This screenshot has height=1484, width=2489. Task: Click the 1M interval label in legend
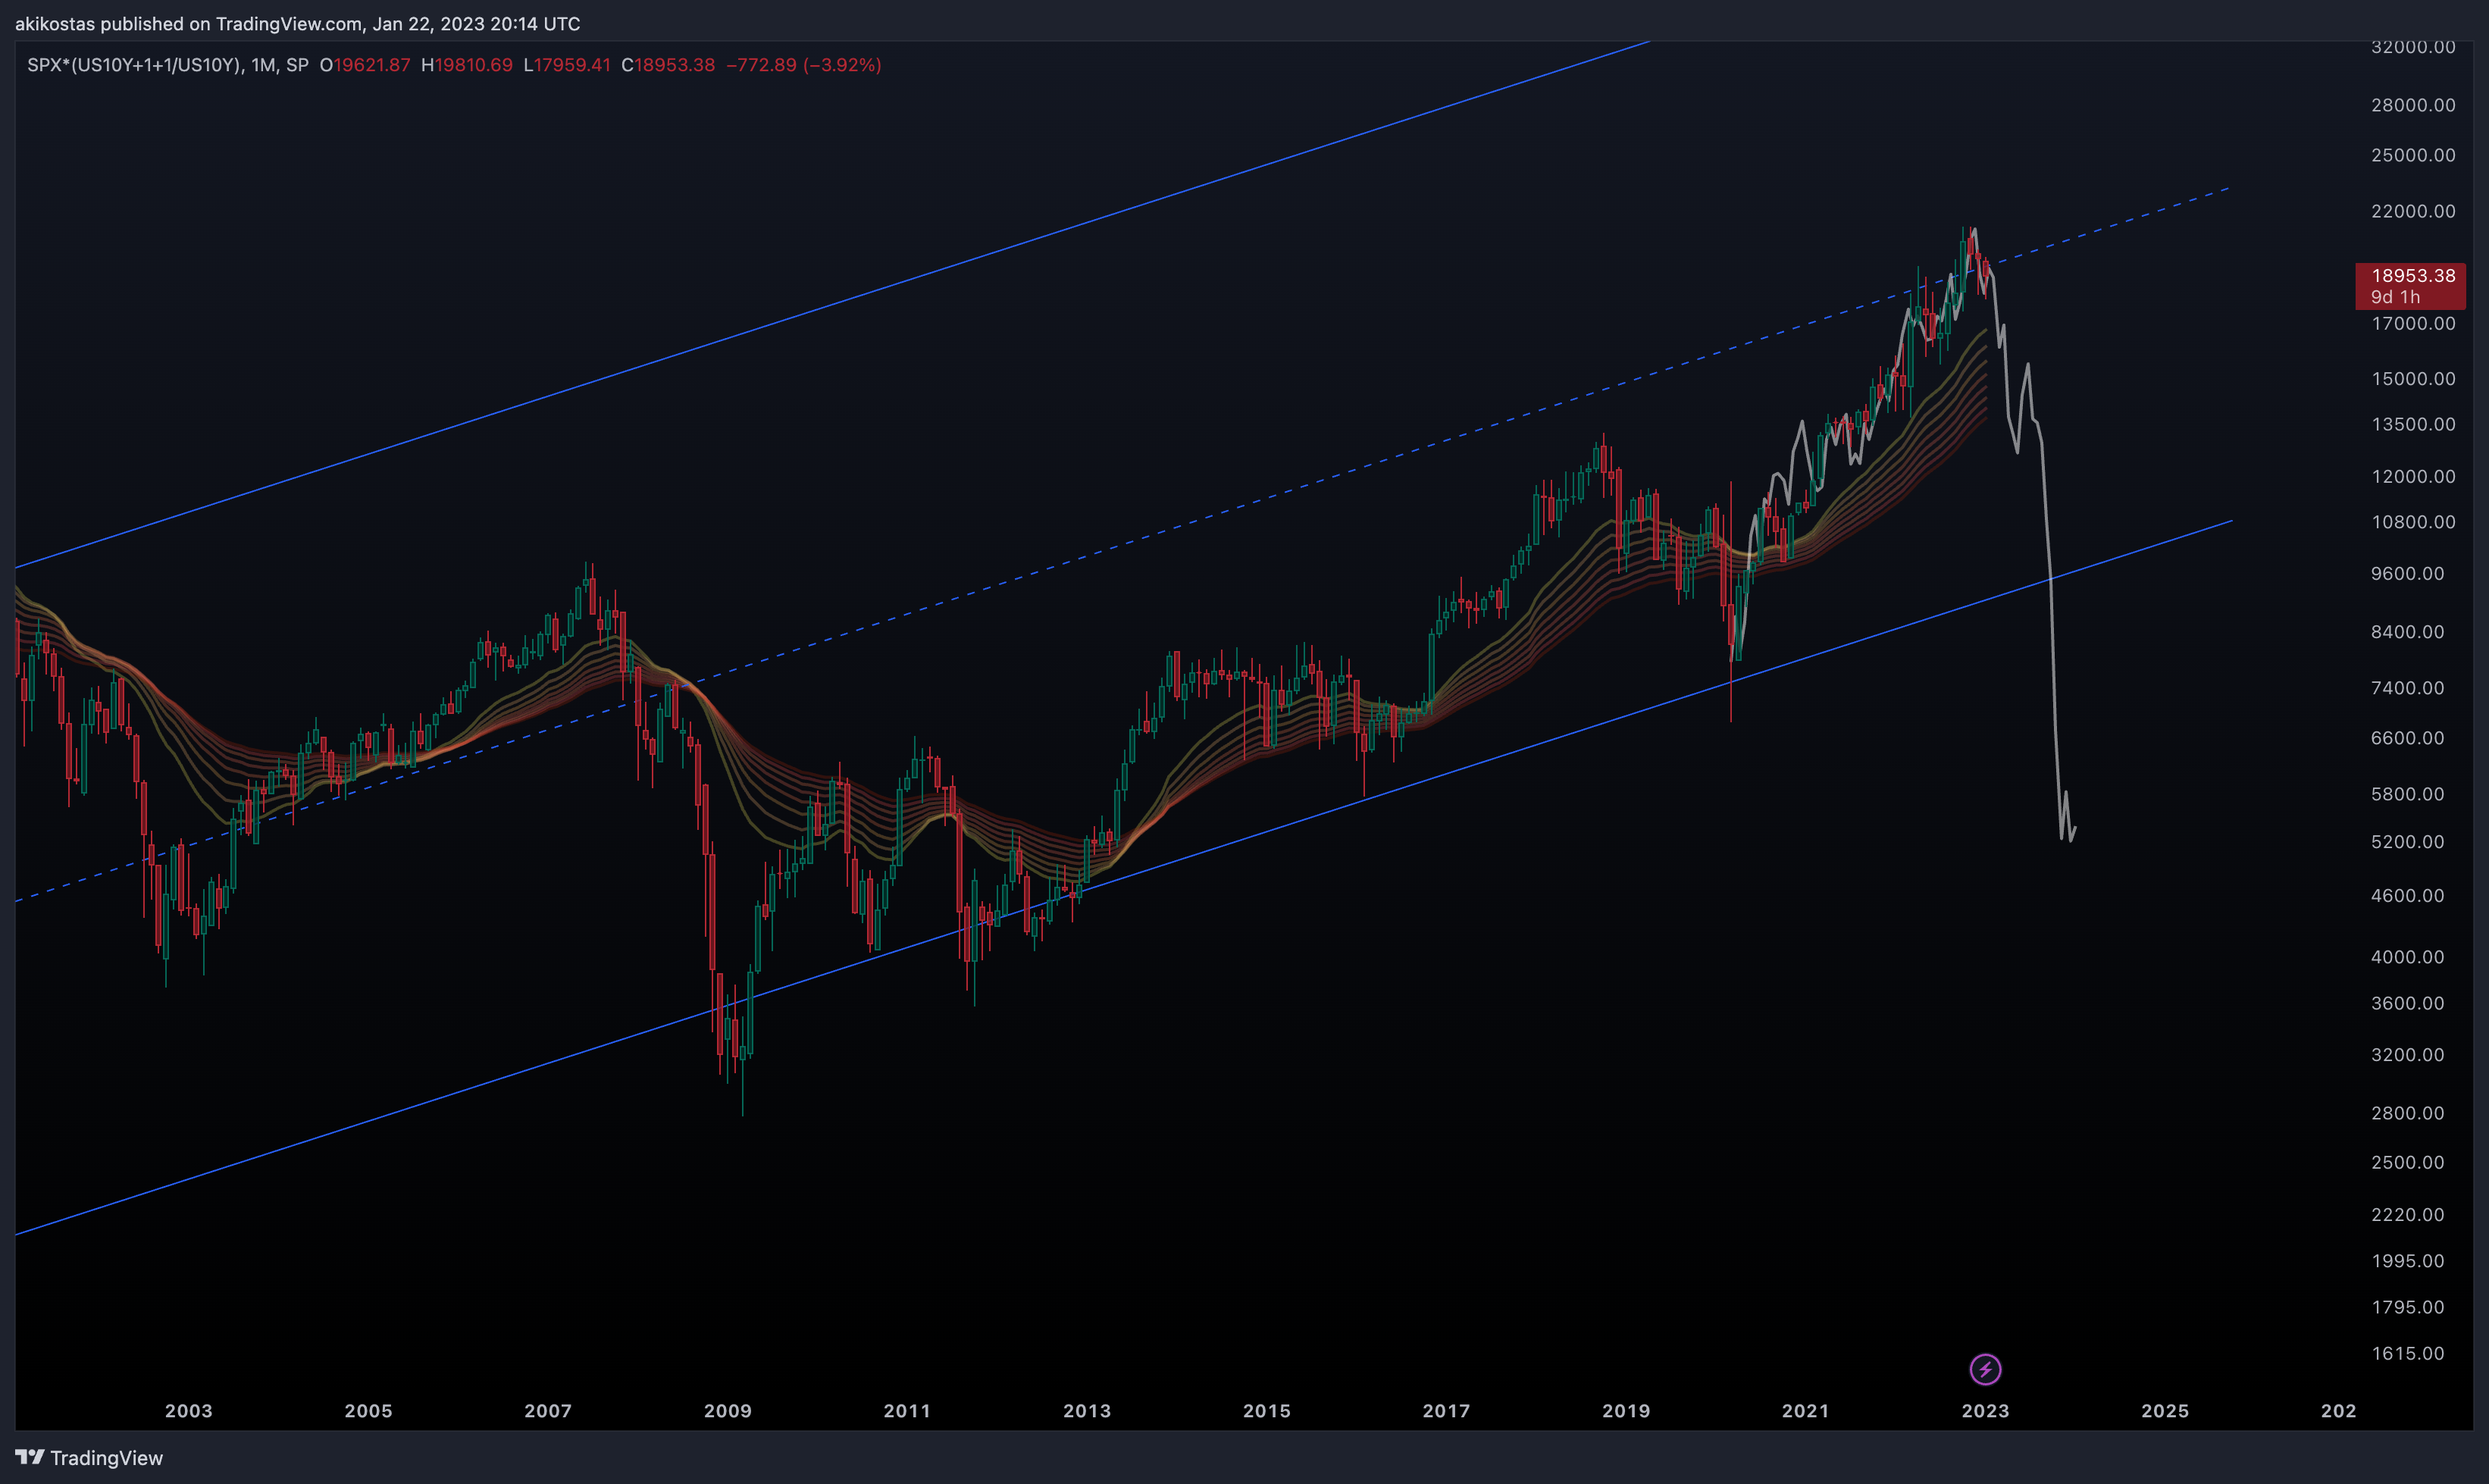[264, 65]
